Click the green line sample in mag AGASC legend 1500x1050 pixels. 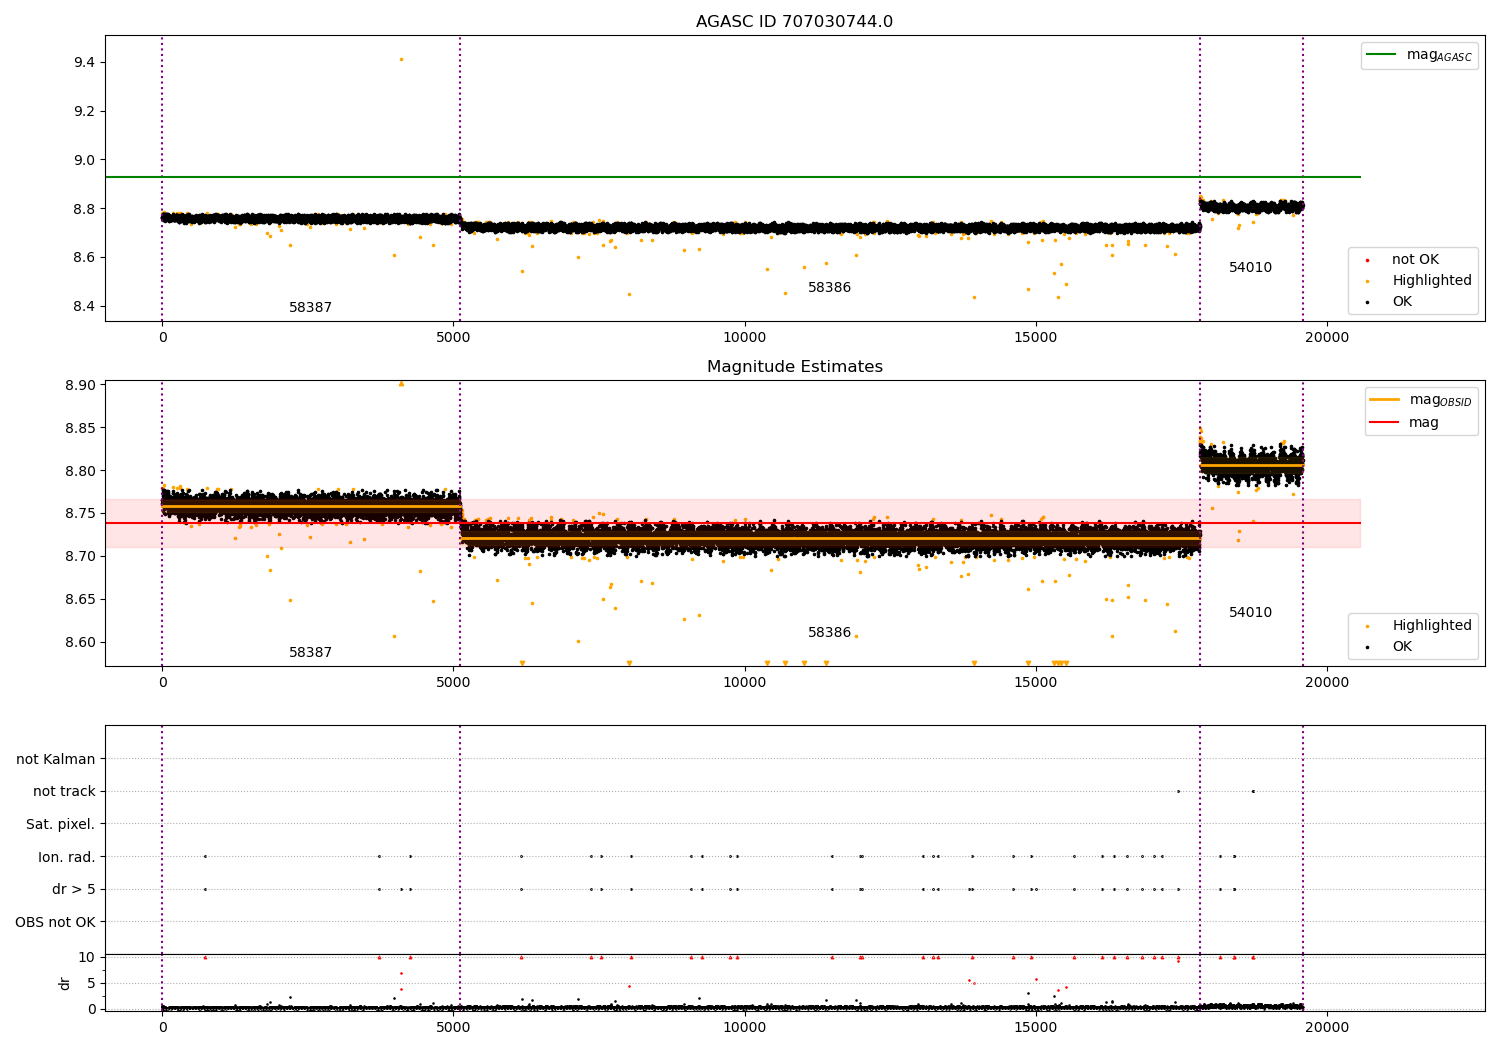click(1381, 55)
